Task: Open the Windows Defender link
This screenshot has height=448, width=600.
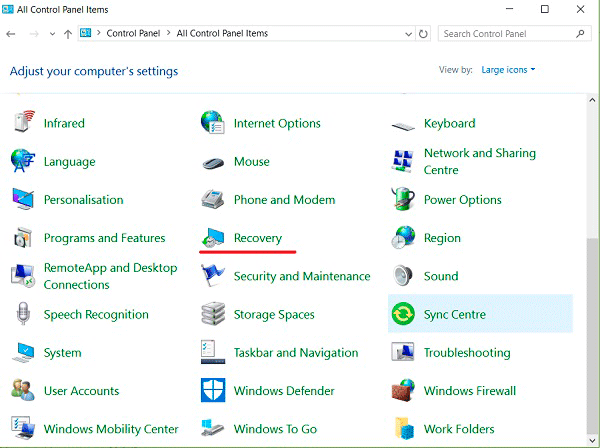Action: click(x=284, y=391)
